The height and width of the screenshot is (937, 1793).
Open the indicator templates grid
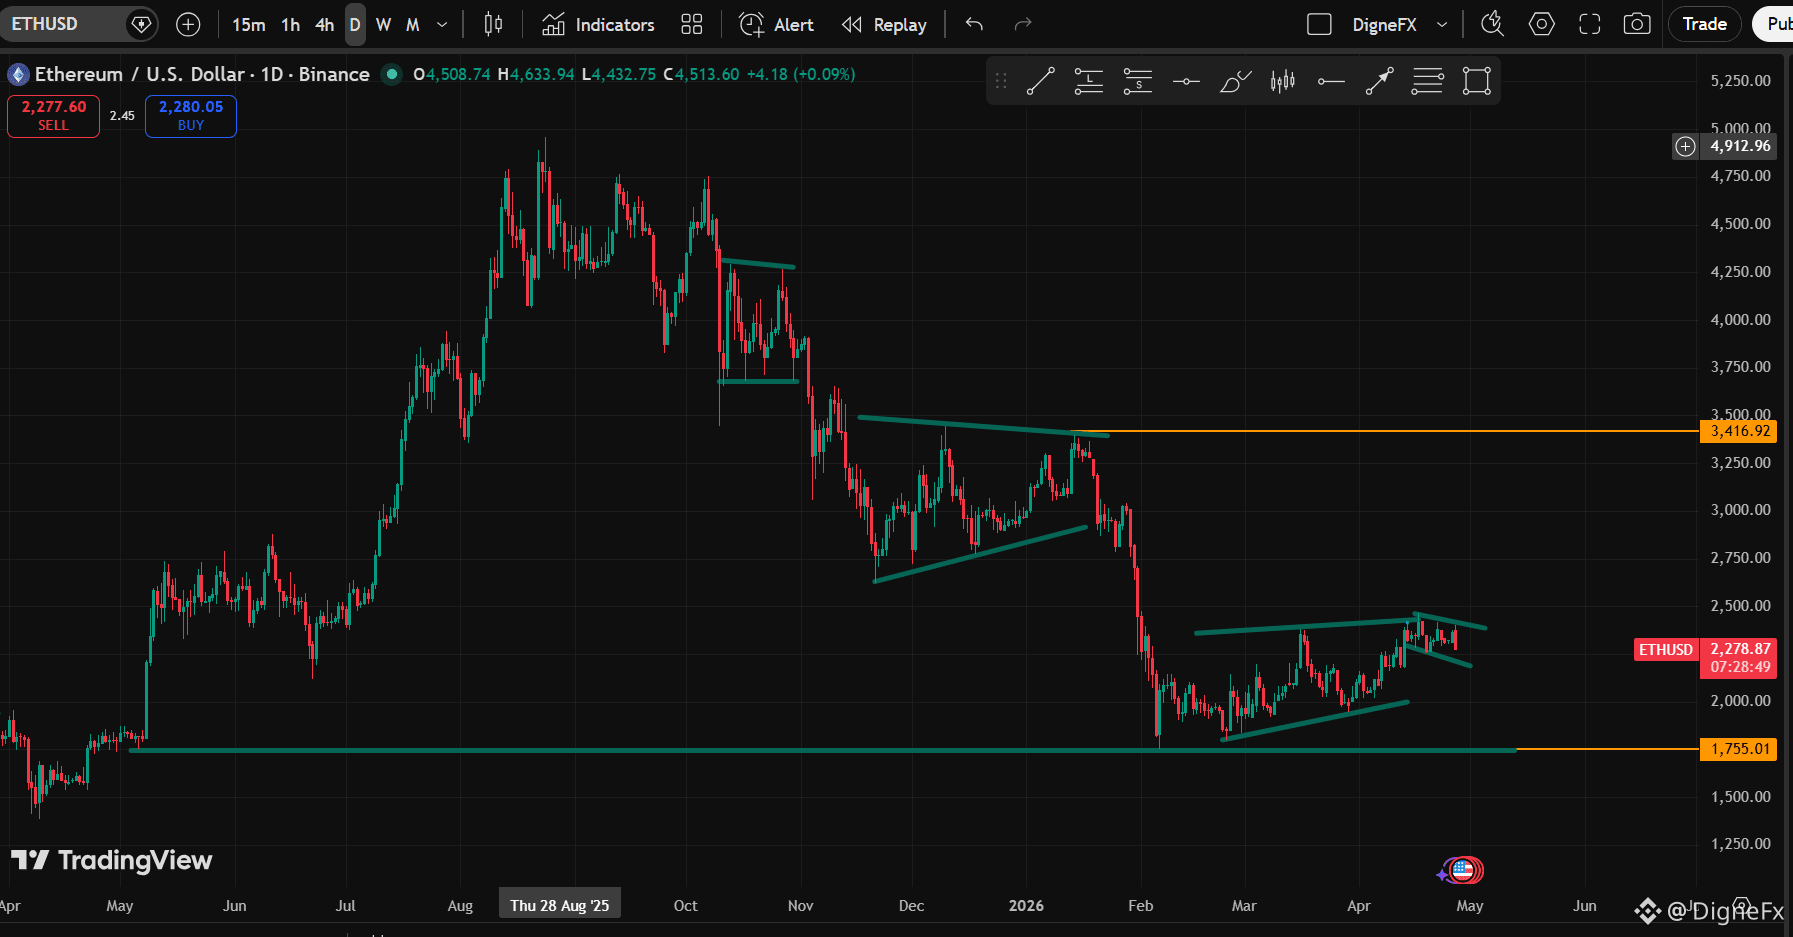tap(692, 24)
